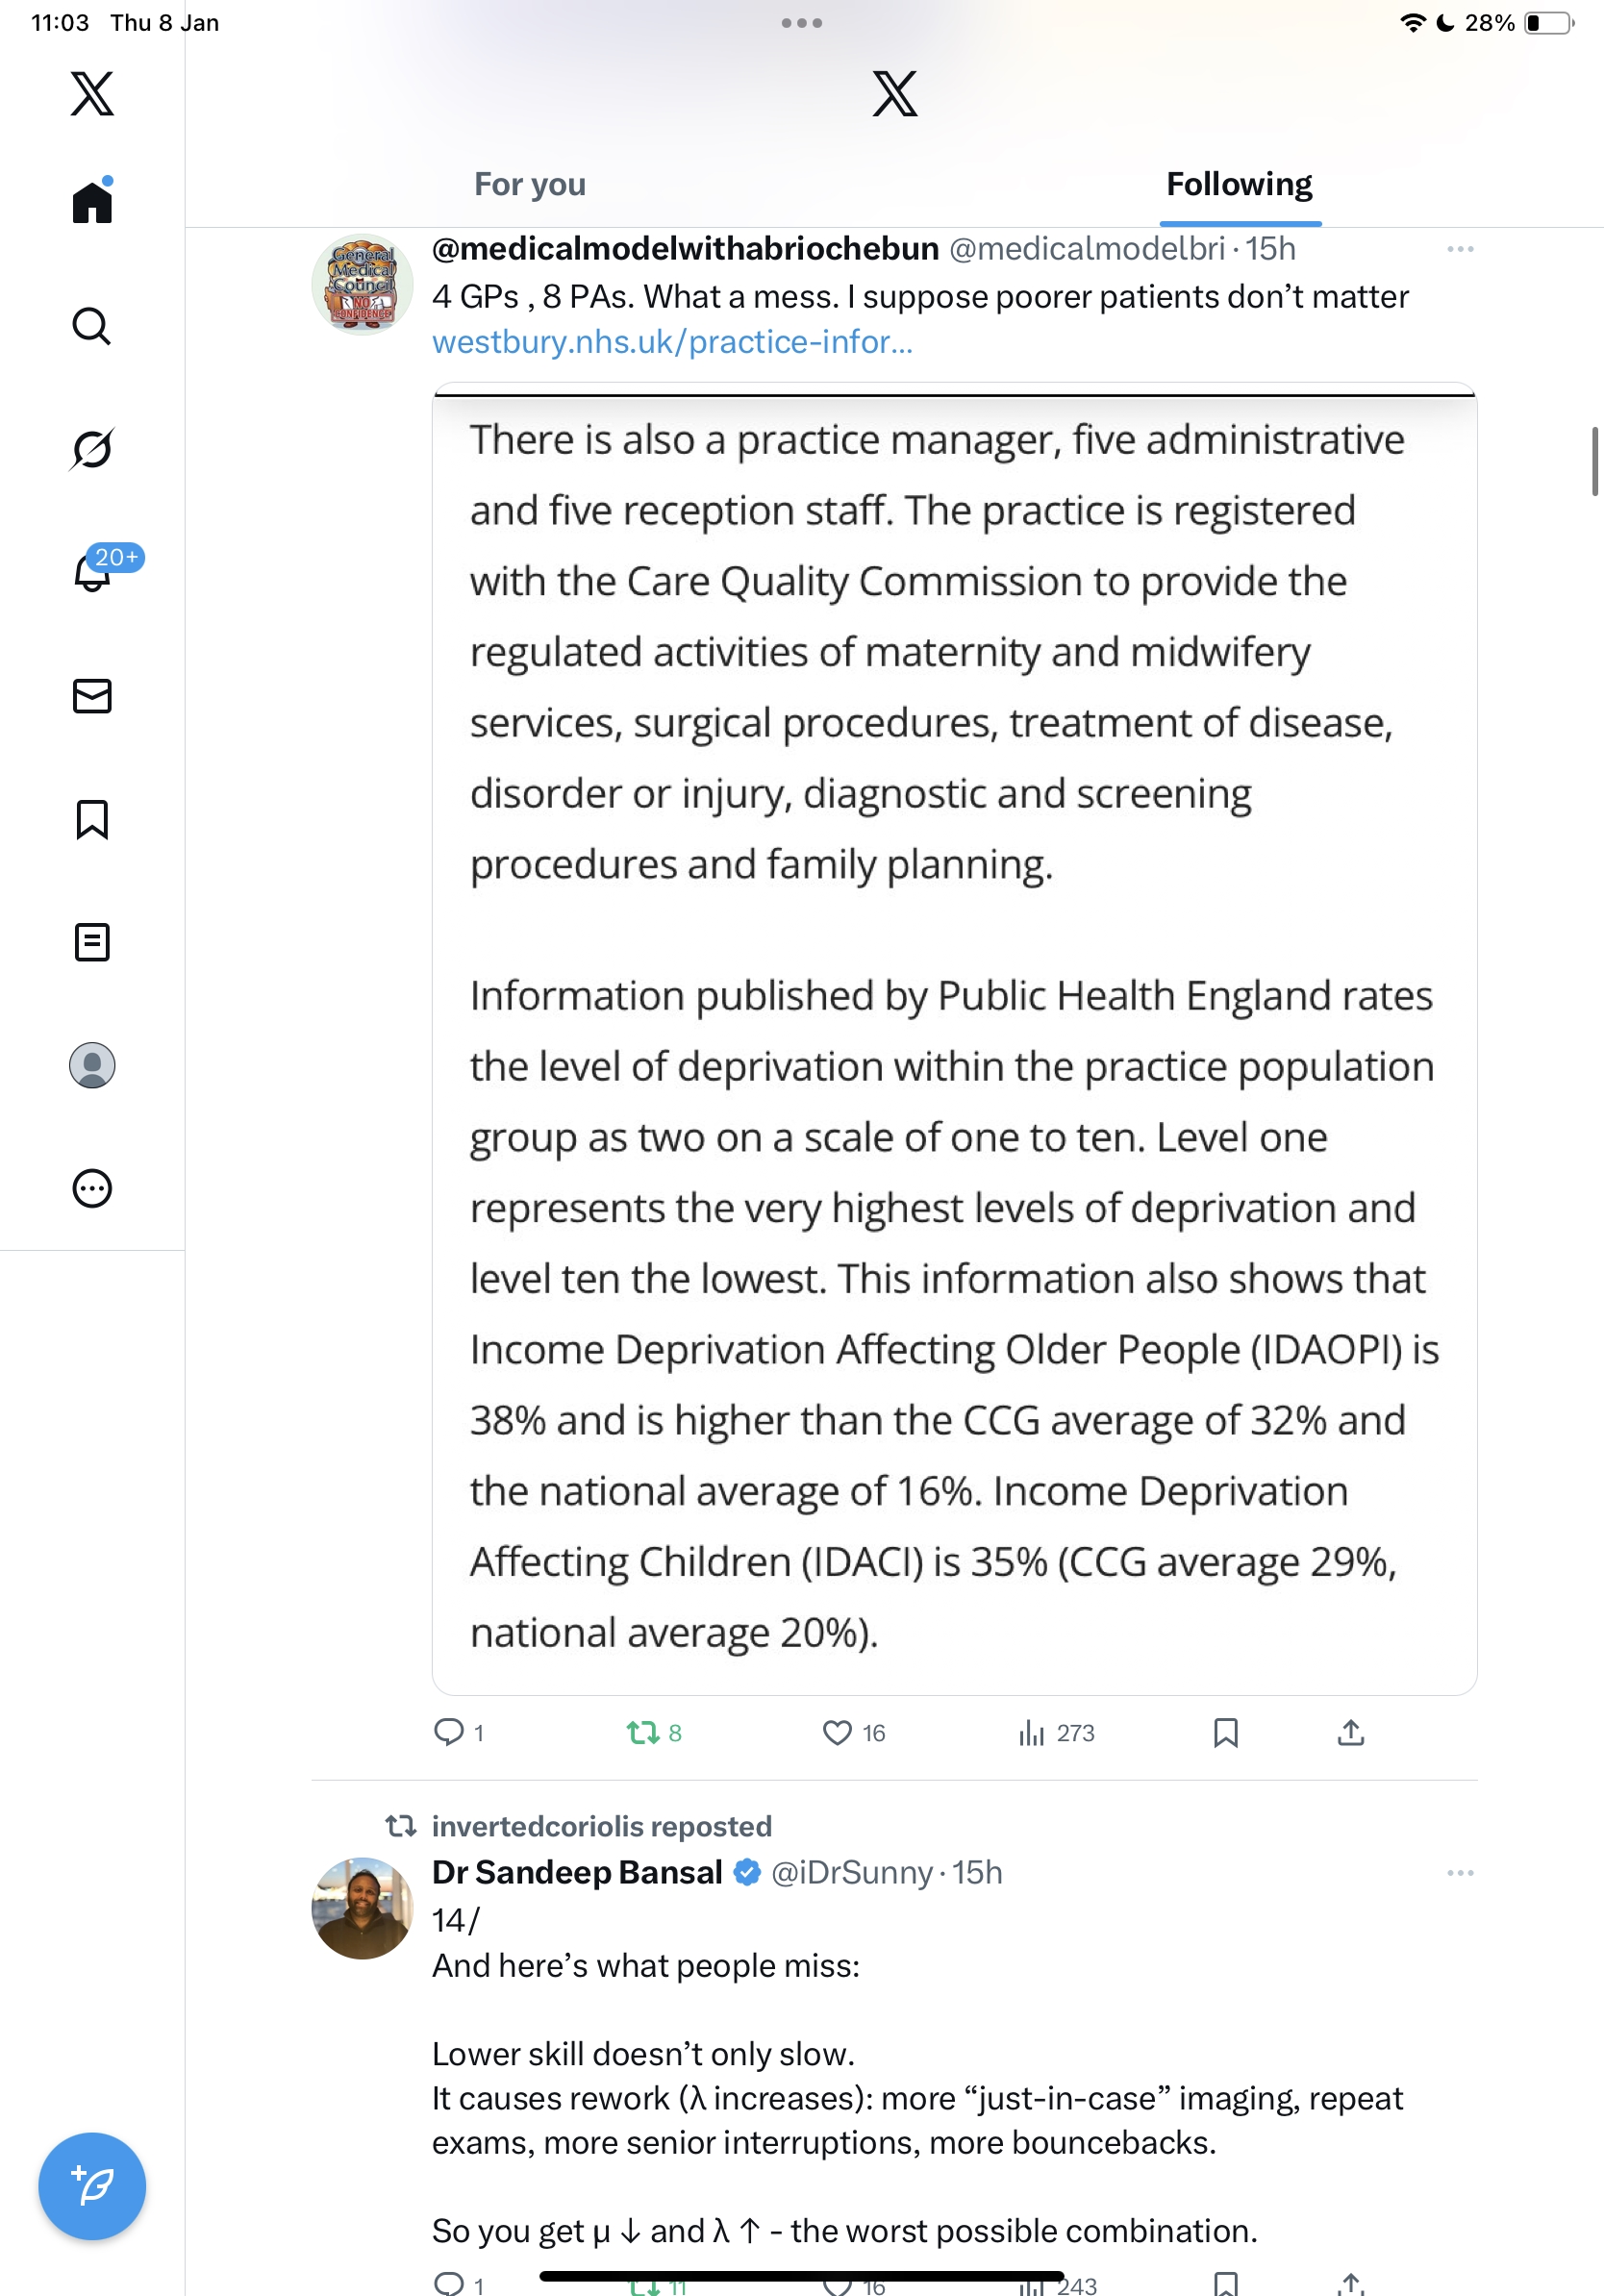Tap the compose new post button
This screenshot has height=2296, width=1604.
click(x=92, y=2186)
